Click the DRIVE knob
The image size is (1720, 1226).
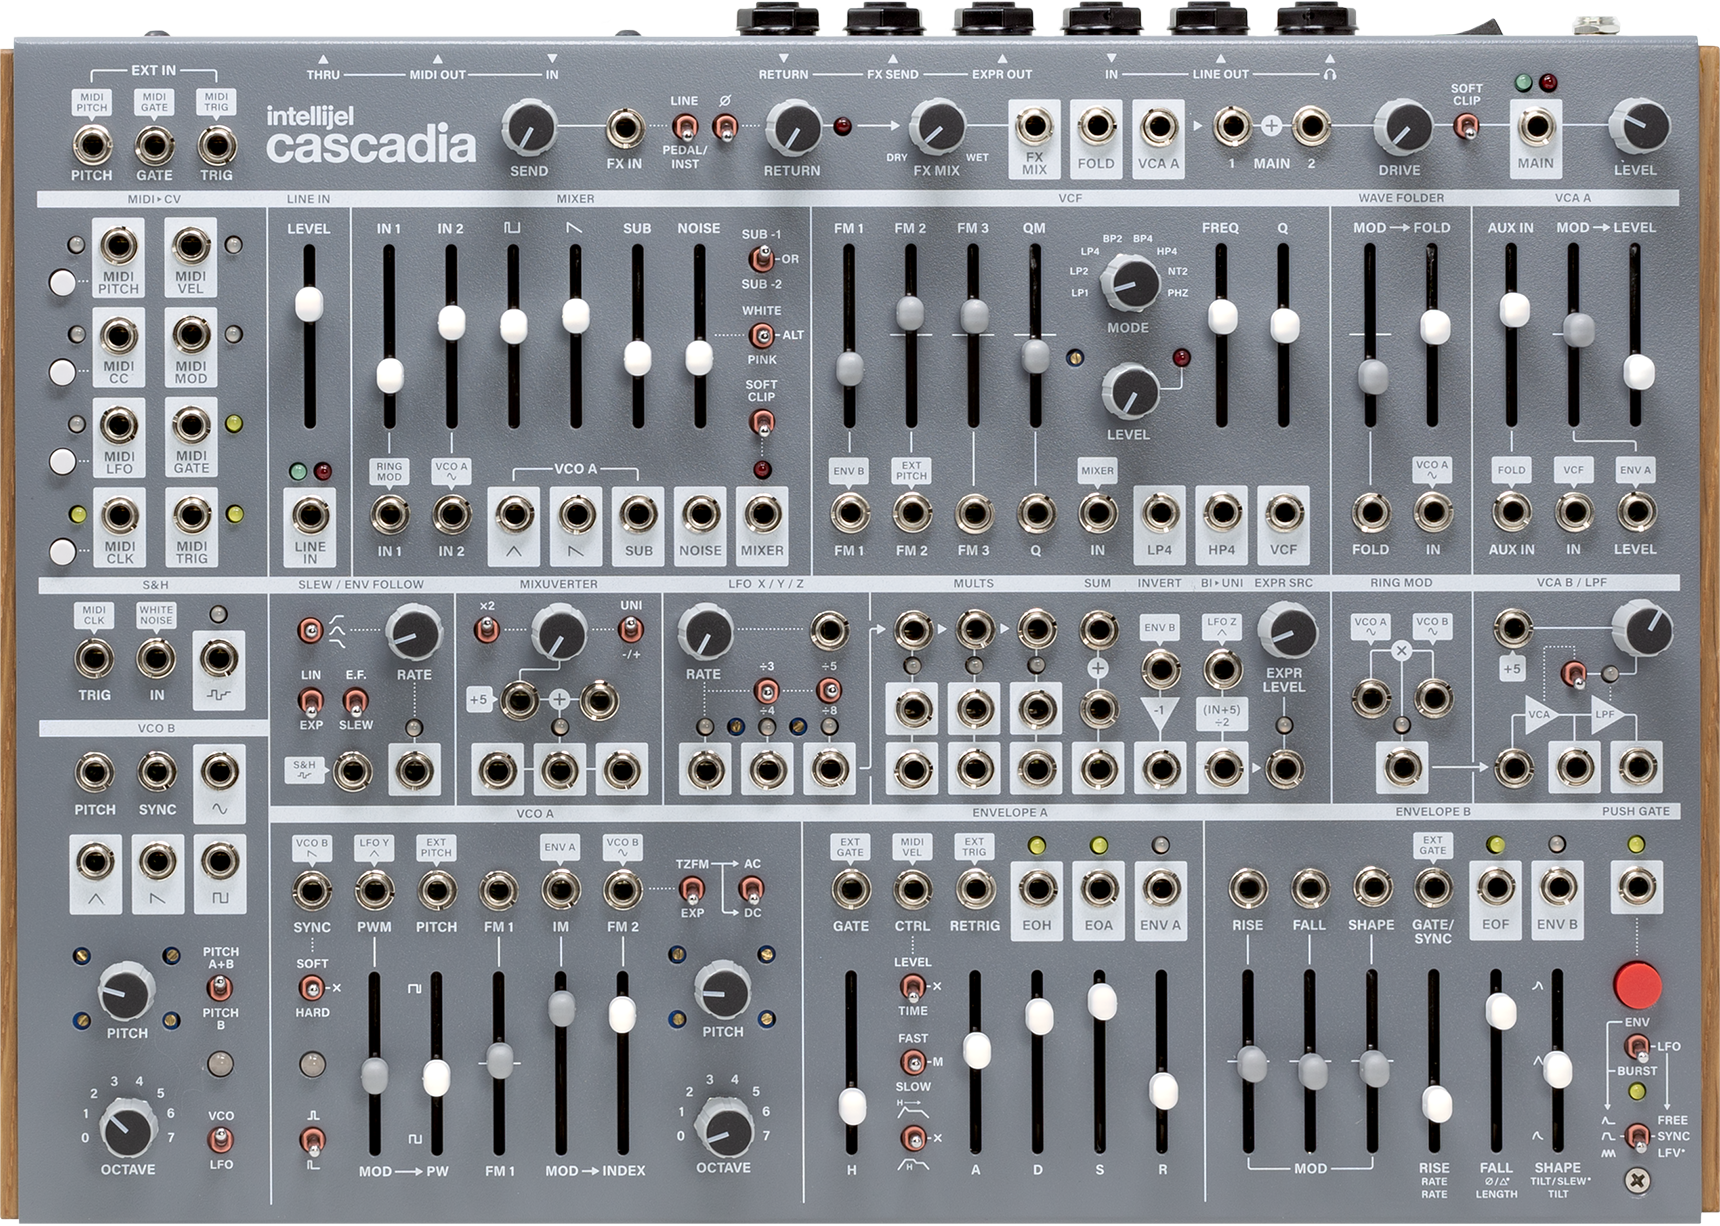(1400, 127)
